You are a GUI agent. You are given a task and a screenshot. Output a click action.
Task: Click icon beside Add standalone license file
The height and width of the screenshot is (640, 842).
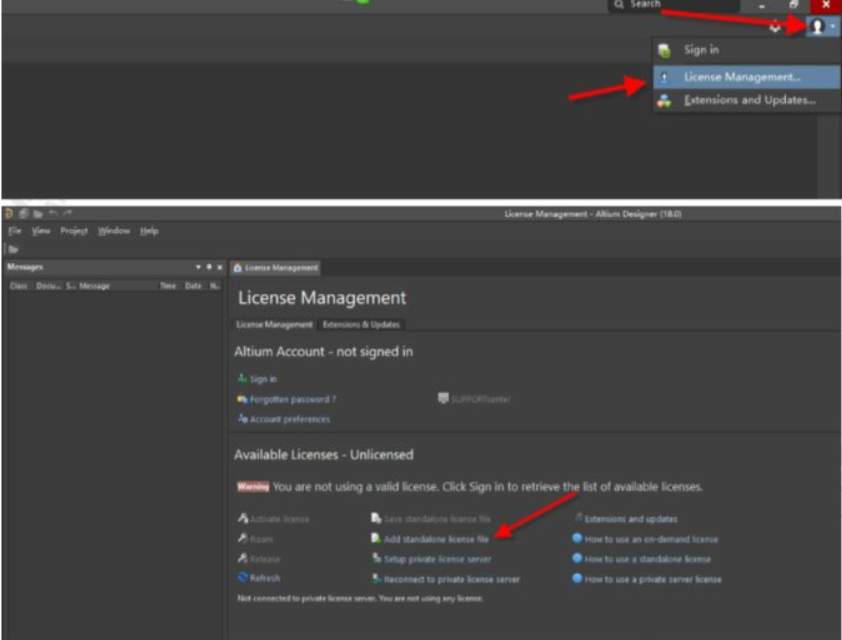pyautogui.click(x=376, y=538)
